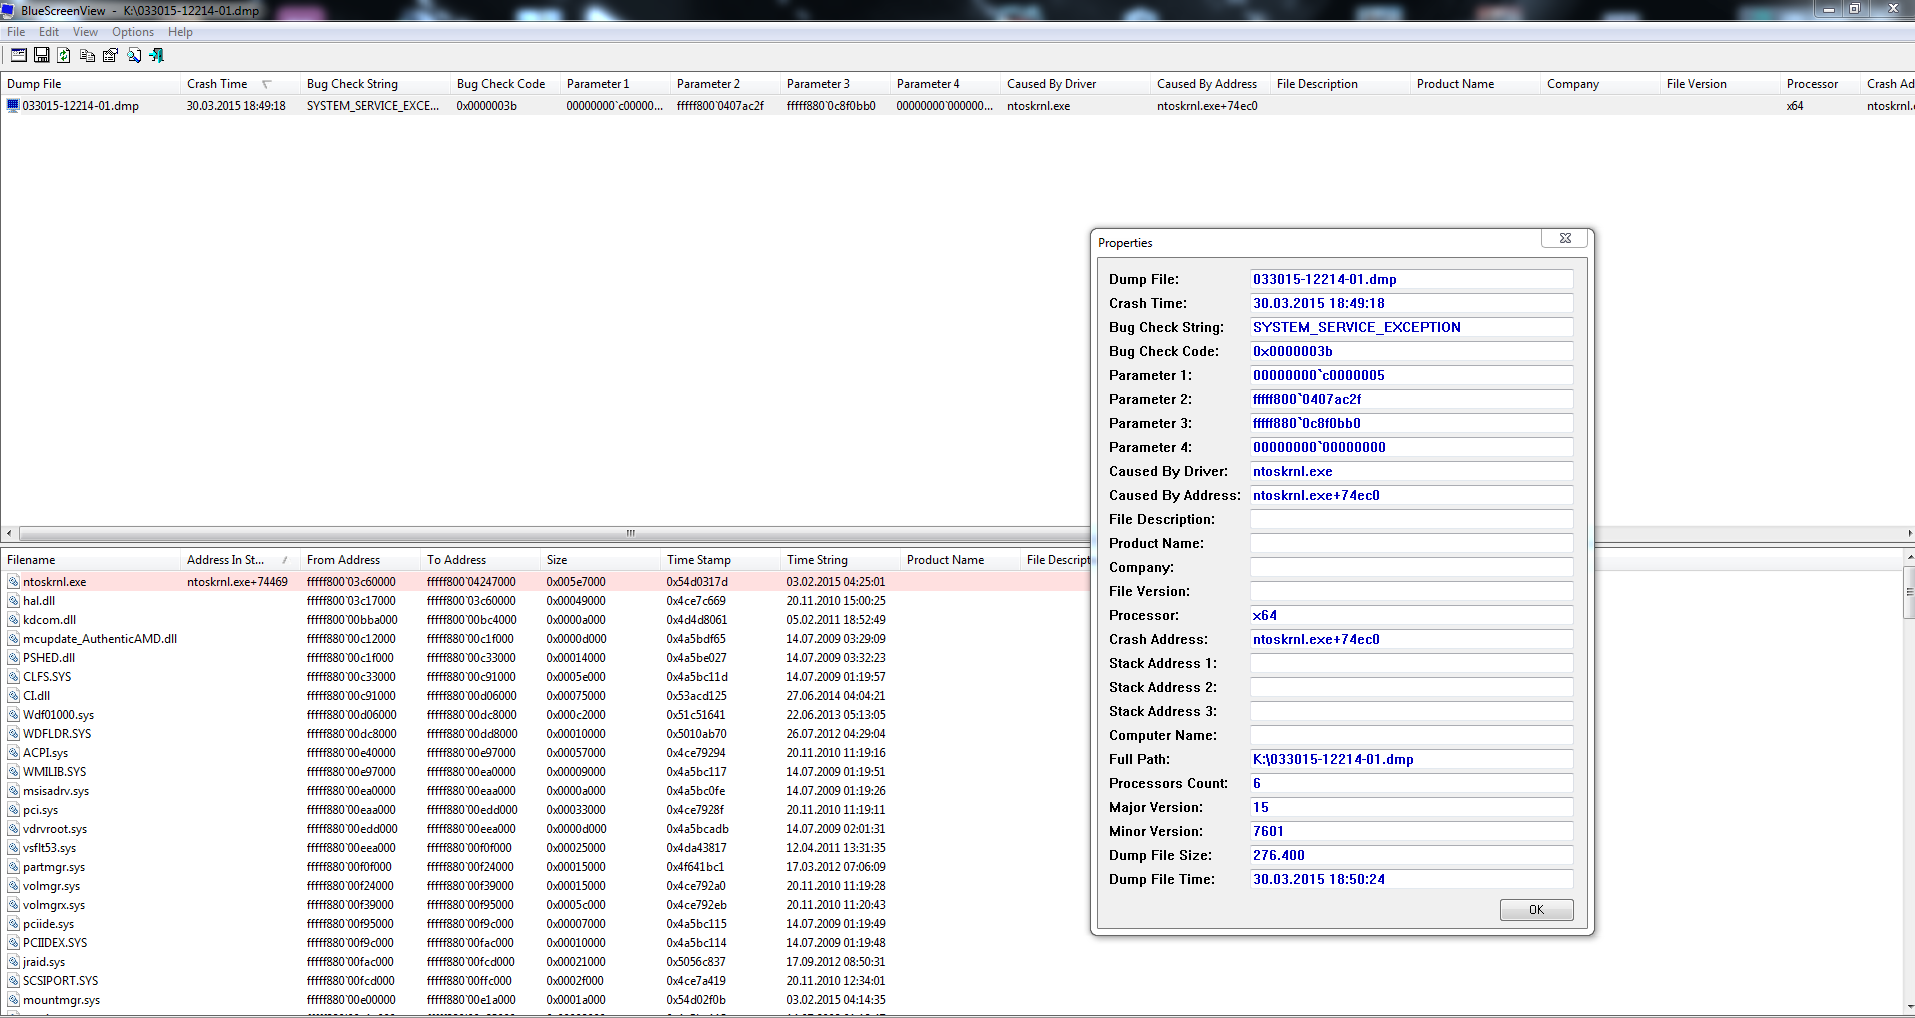The image size is (1915, 1018).
Task: Click the empty Computer Name field
Action: [x=1411, y=736]
